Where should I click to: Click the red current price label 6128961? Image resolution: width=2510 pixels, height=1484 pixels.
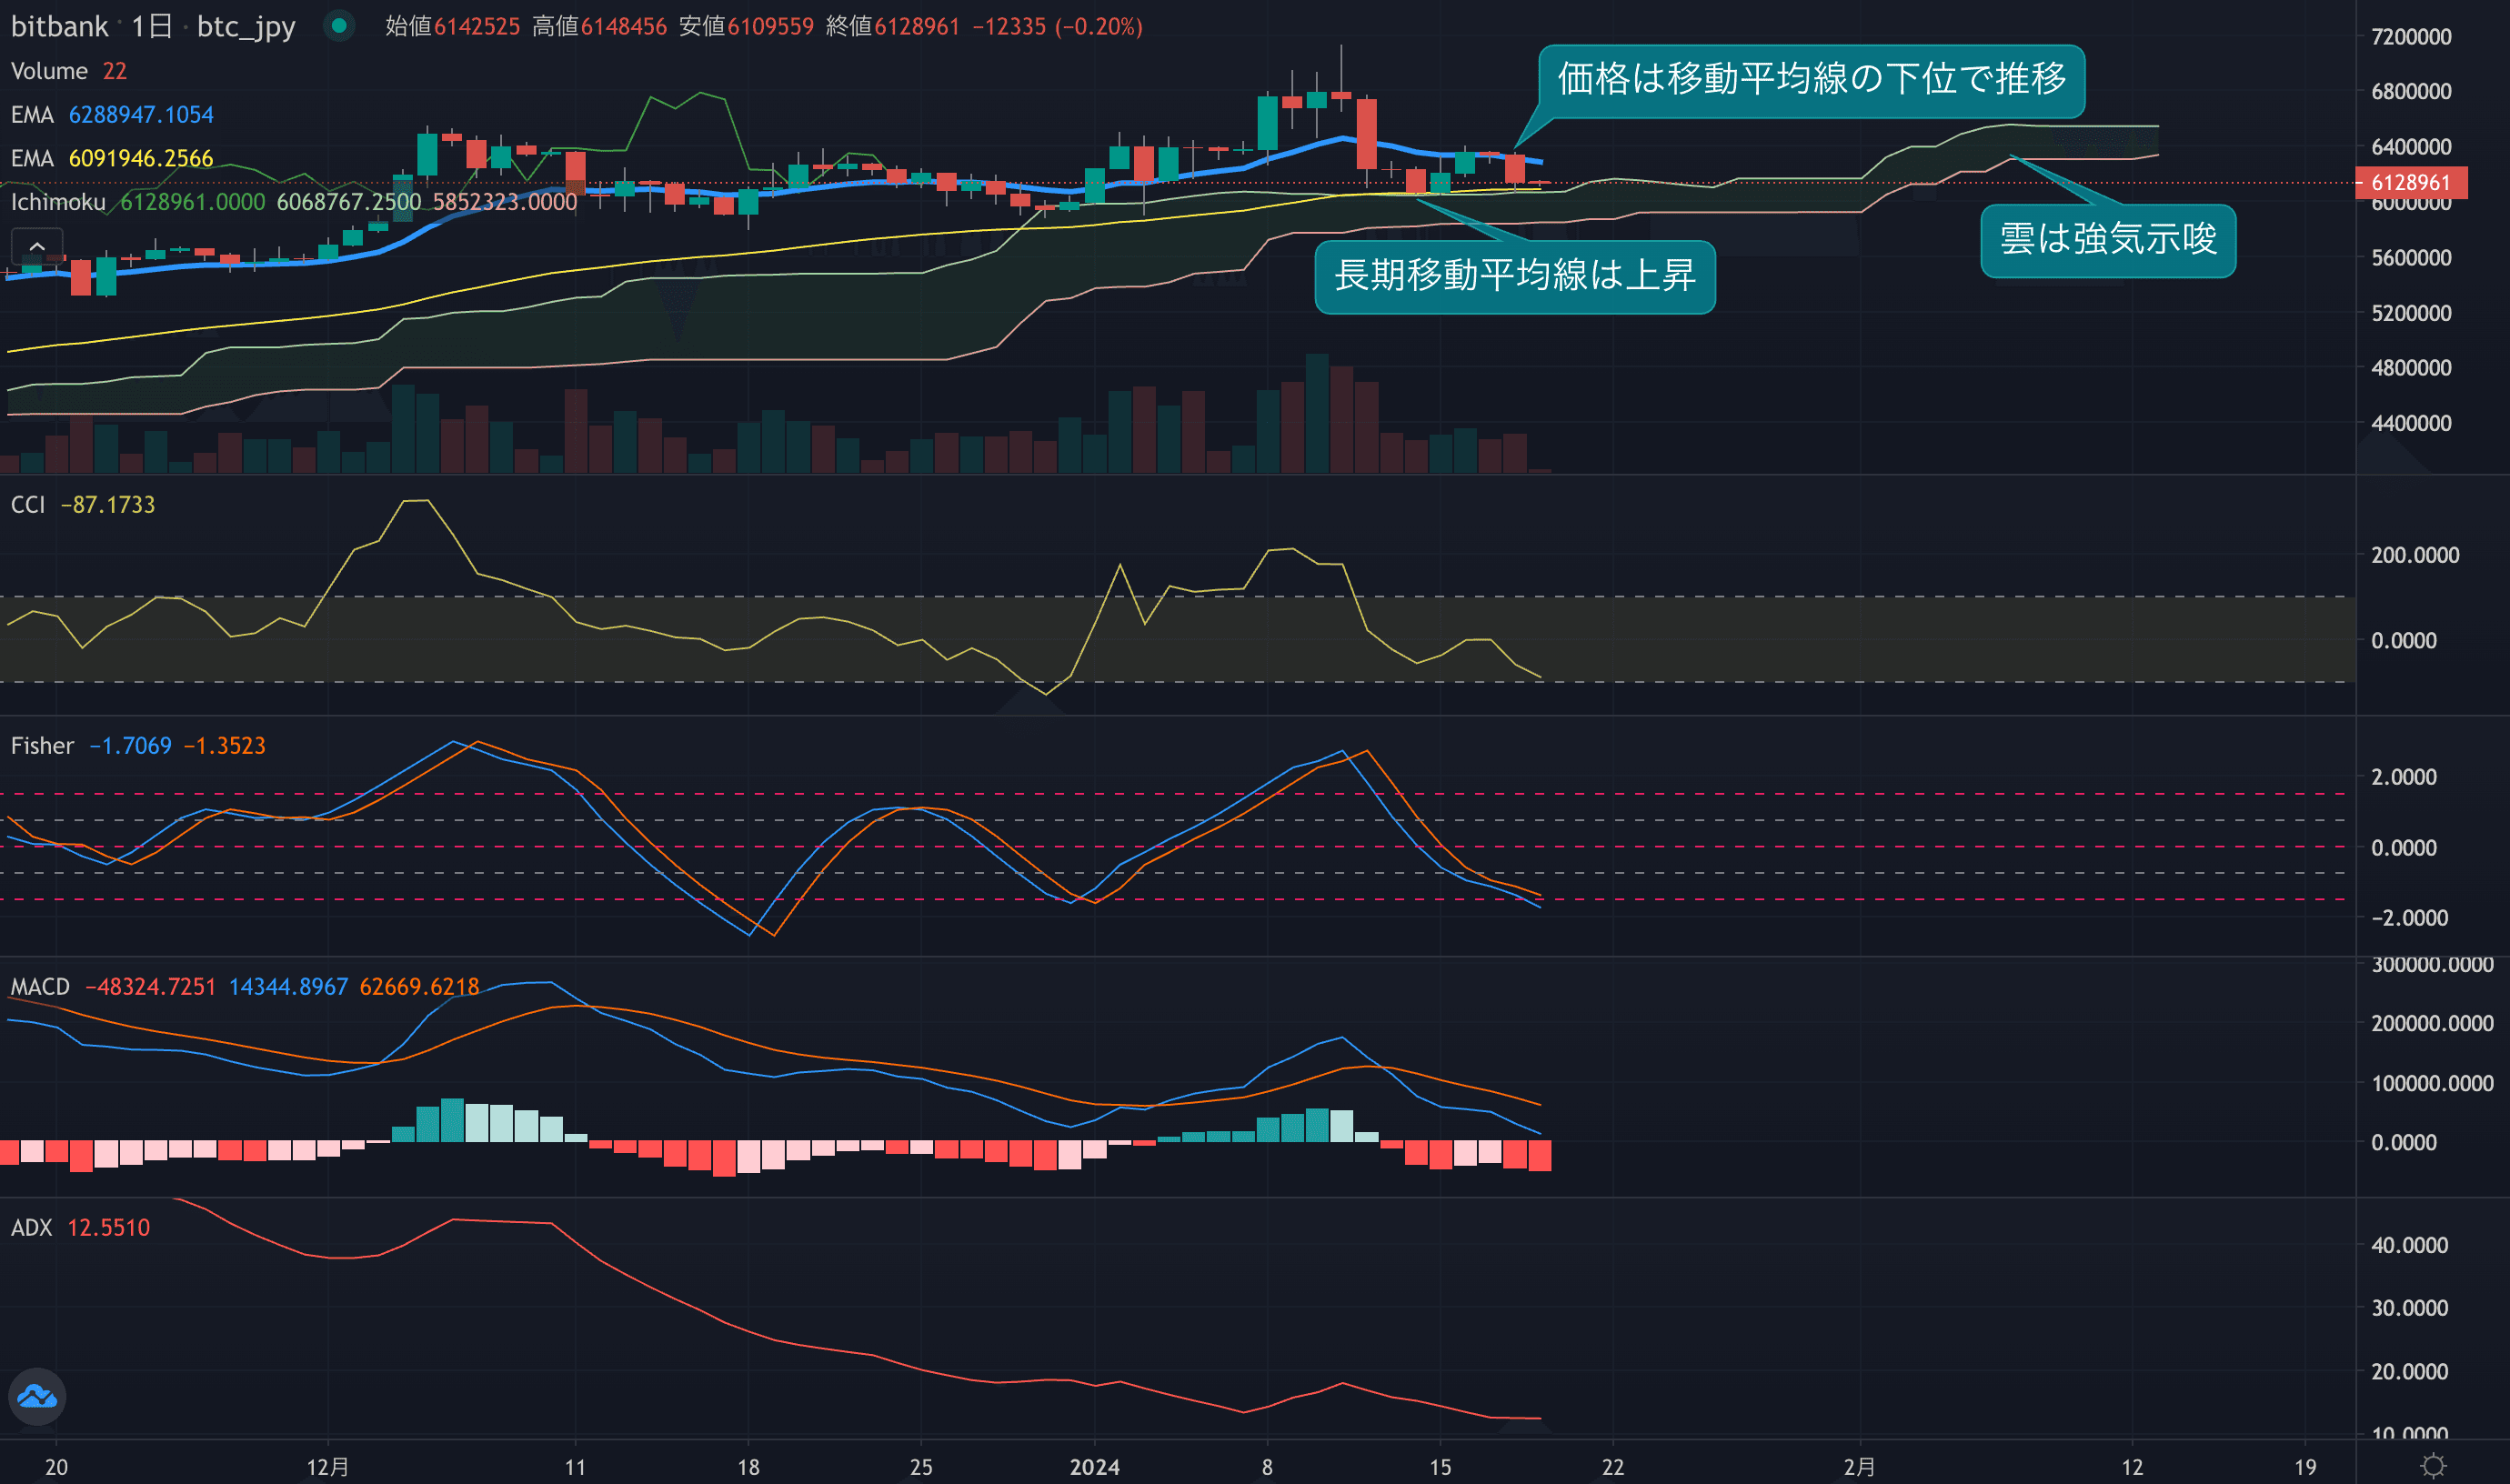click(2410, 183)
